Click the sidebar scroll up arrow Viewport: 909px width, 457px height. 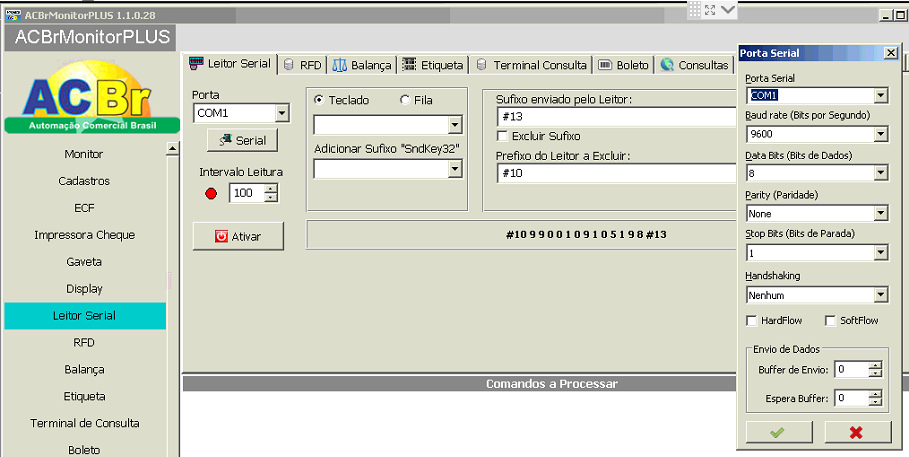(172, 148)
